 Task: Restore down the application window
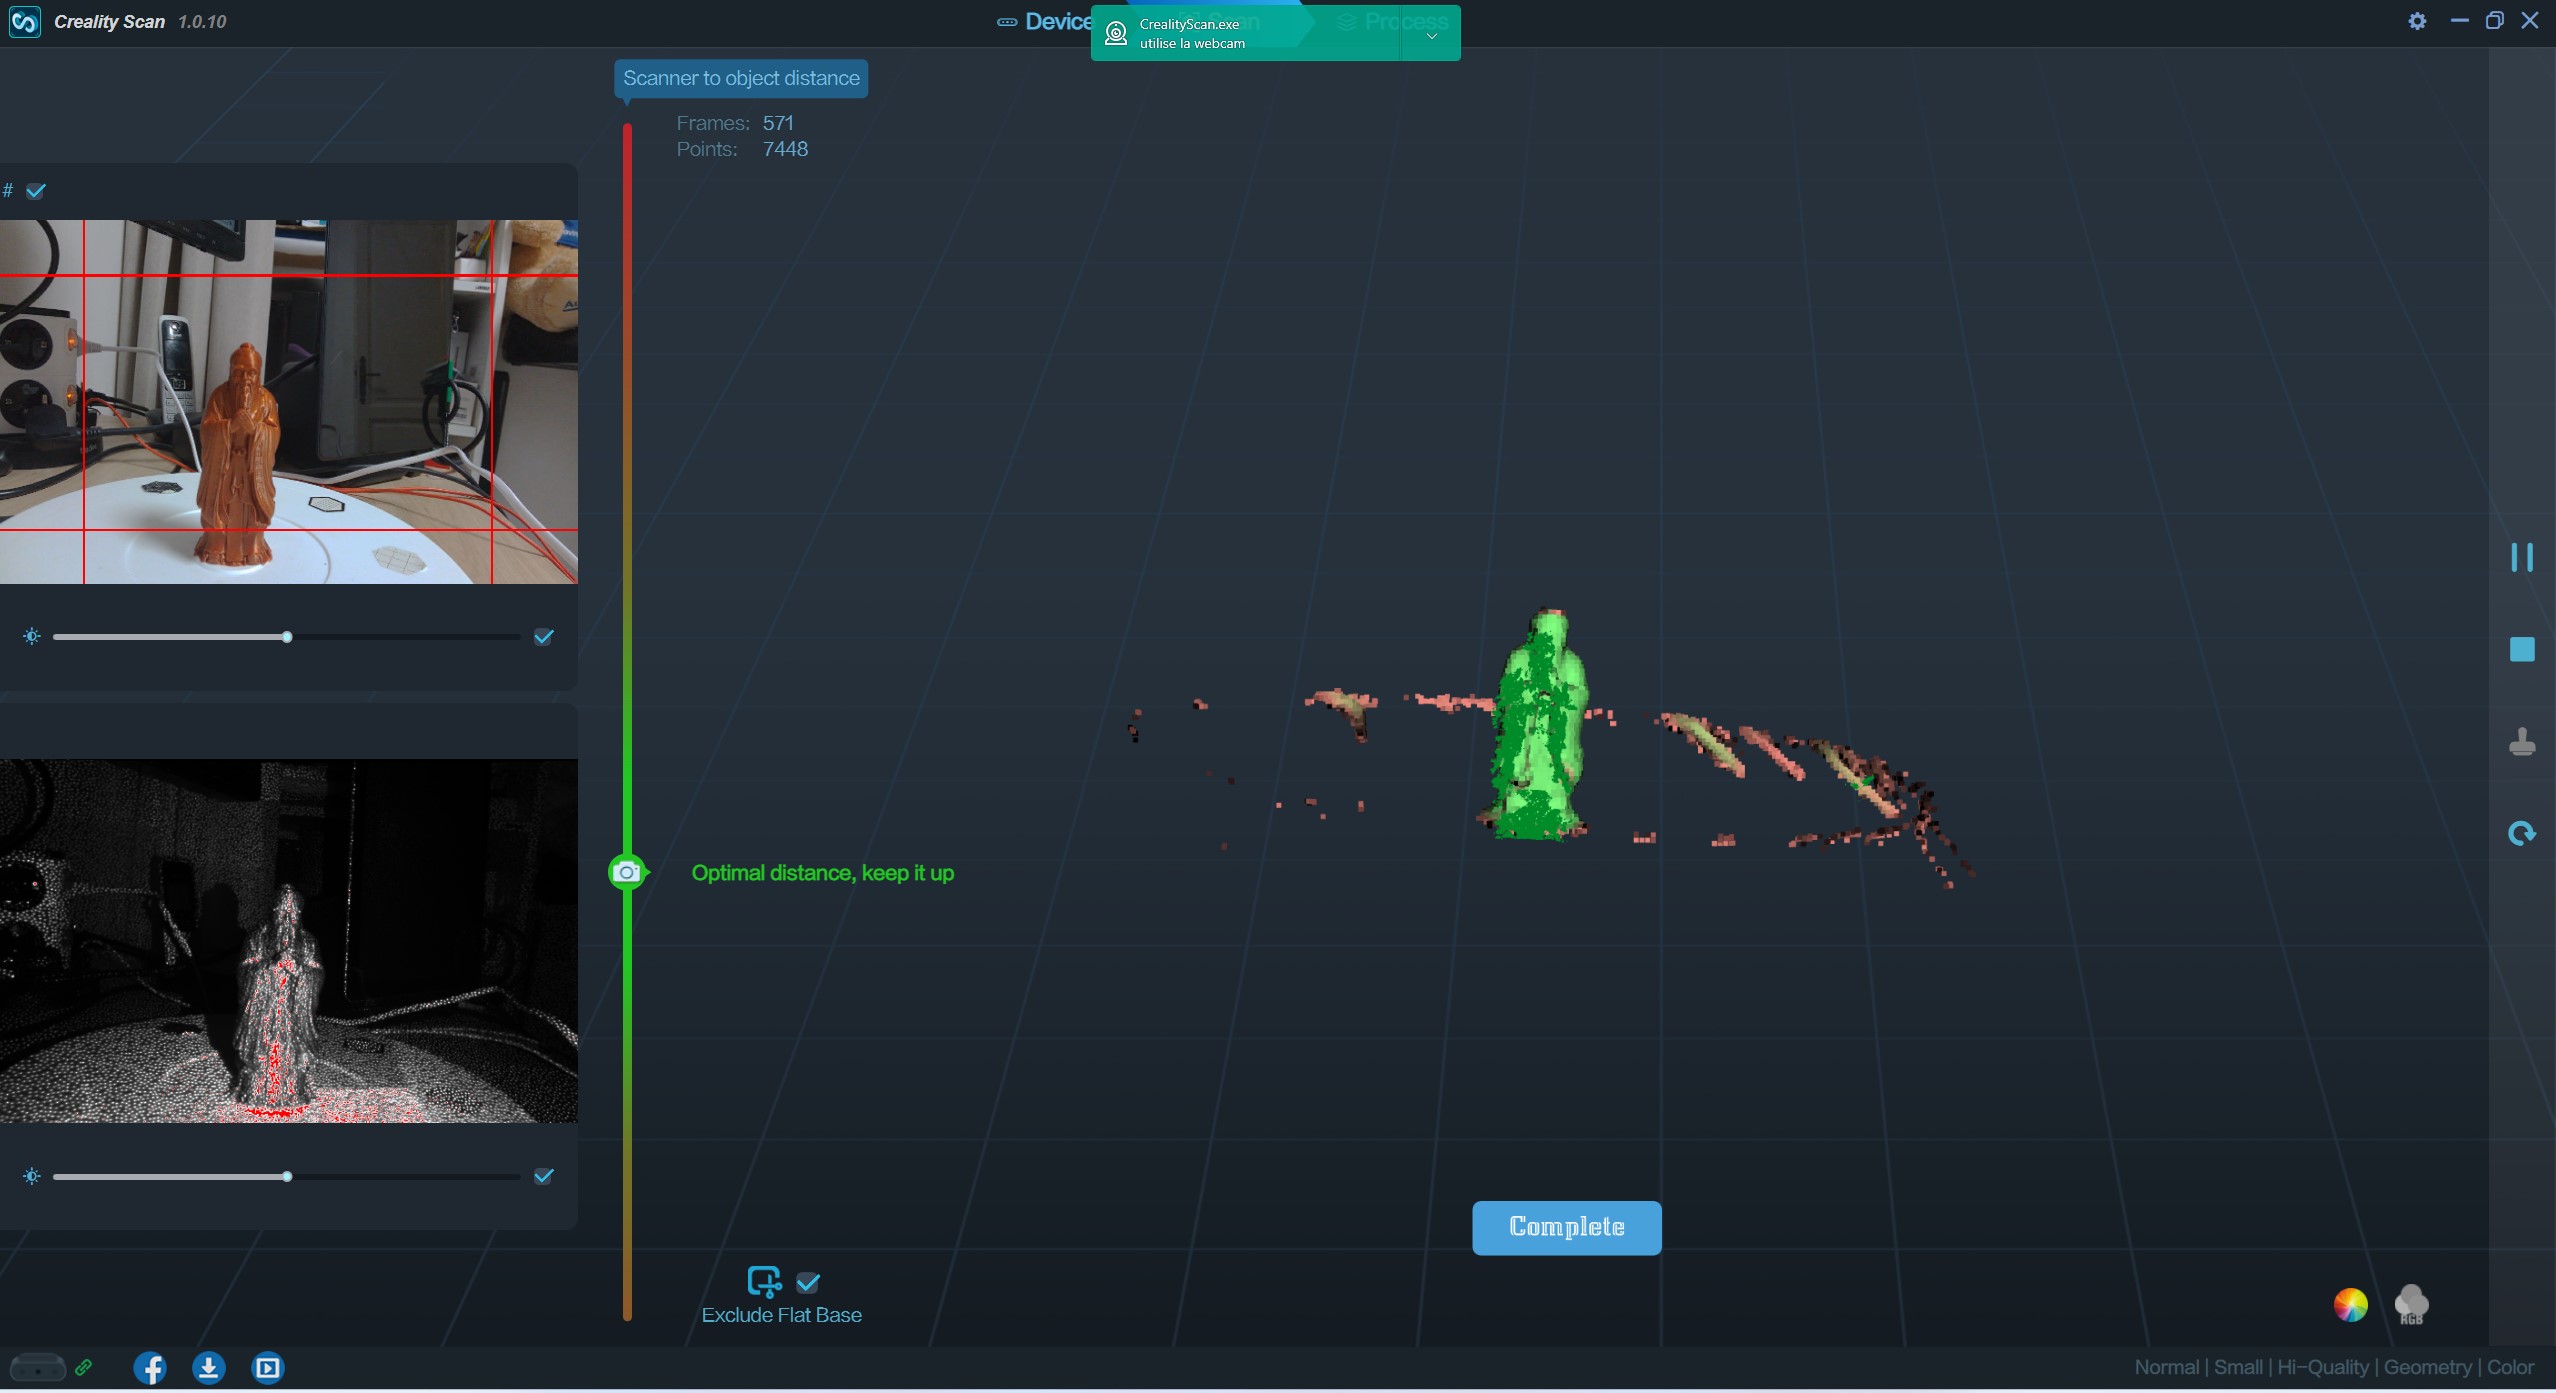pyautogui.click(x=2494, y=20)
